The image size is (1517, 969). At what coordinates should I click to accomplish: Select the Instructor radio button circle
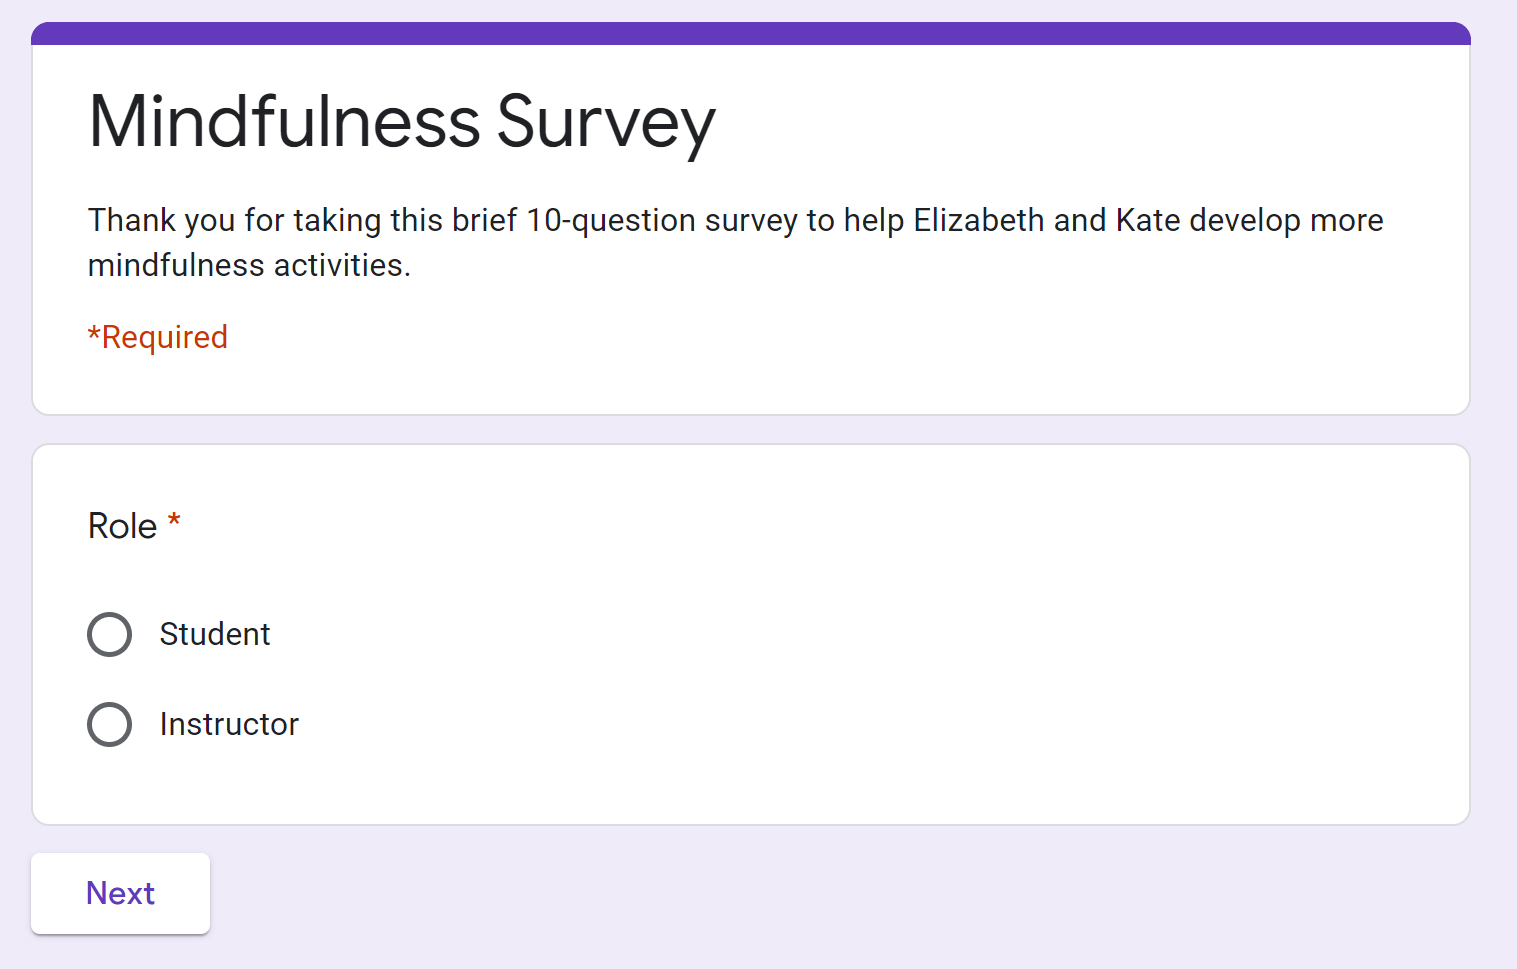pyautogui.click(x=110, y=724)
